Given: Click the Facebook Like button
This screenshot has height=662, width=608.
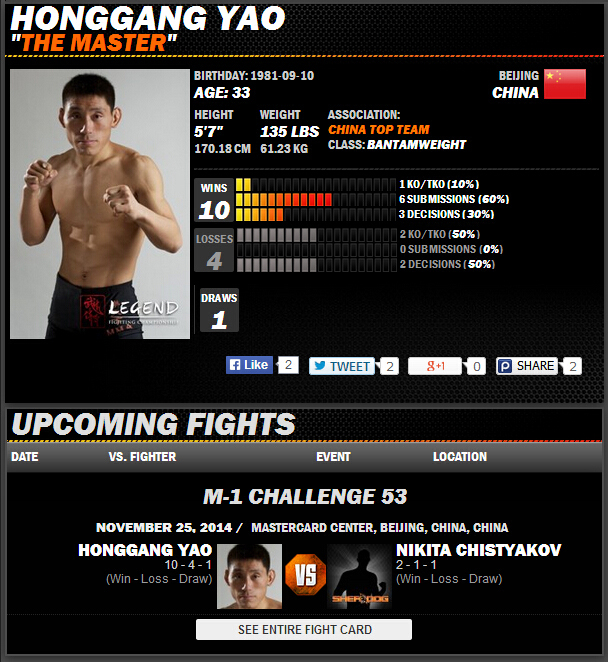Looking at the screenshot, I should [x=250, y=365].
